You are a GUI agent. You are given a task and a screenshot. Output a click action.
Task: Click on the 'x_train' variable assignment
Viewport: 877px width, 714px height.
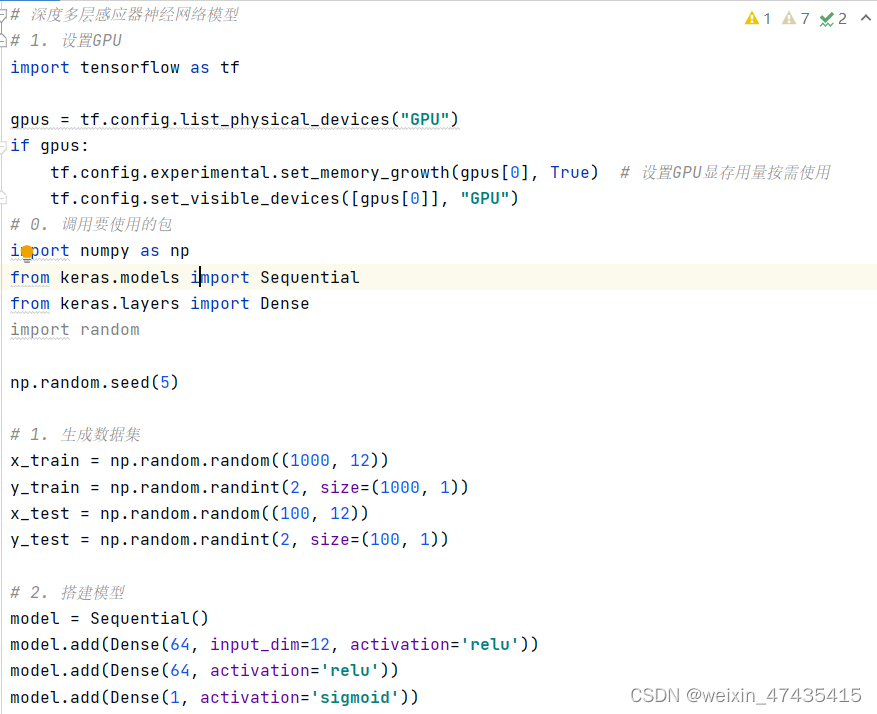pyautogui.click(x=45, y=461)
